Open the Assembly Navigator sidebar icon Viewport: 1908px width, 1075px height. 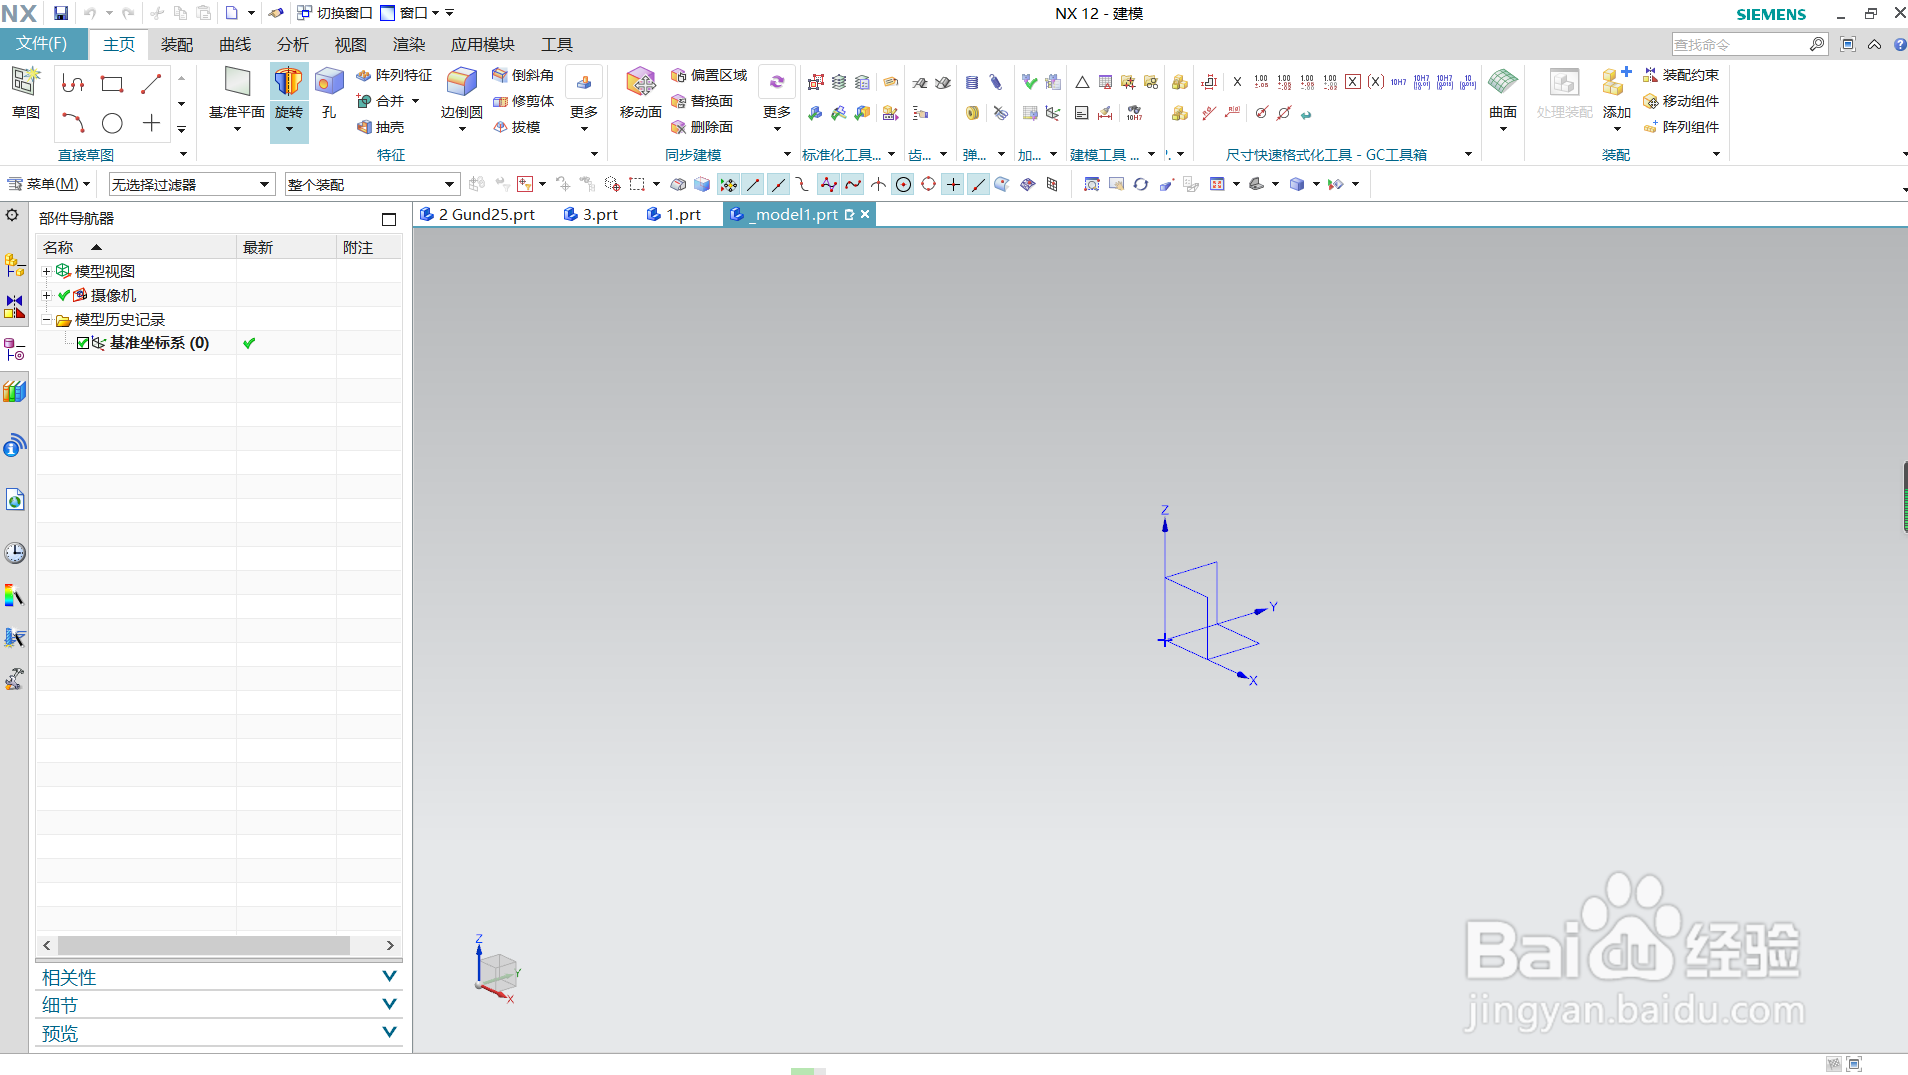point(15,265)
